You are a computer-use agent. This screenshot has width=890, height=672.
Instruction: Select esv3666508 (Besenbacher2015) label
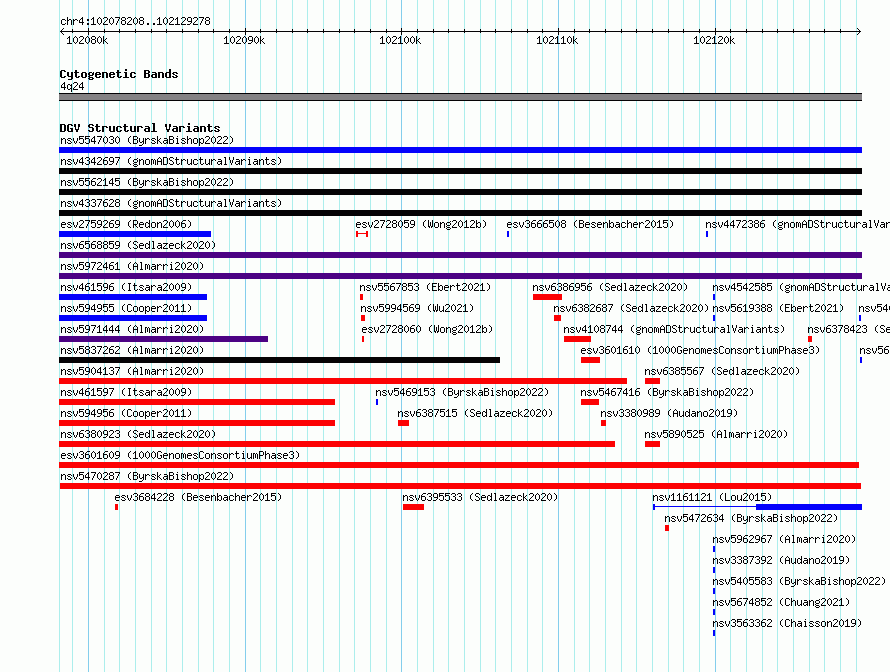[590, 224]
